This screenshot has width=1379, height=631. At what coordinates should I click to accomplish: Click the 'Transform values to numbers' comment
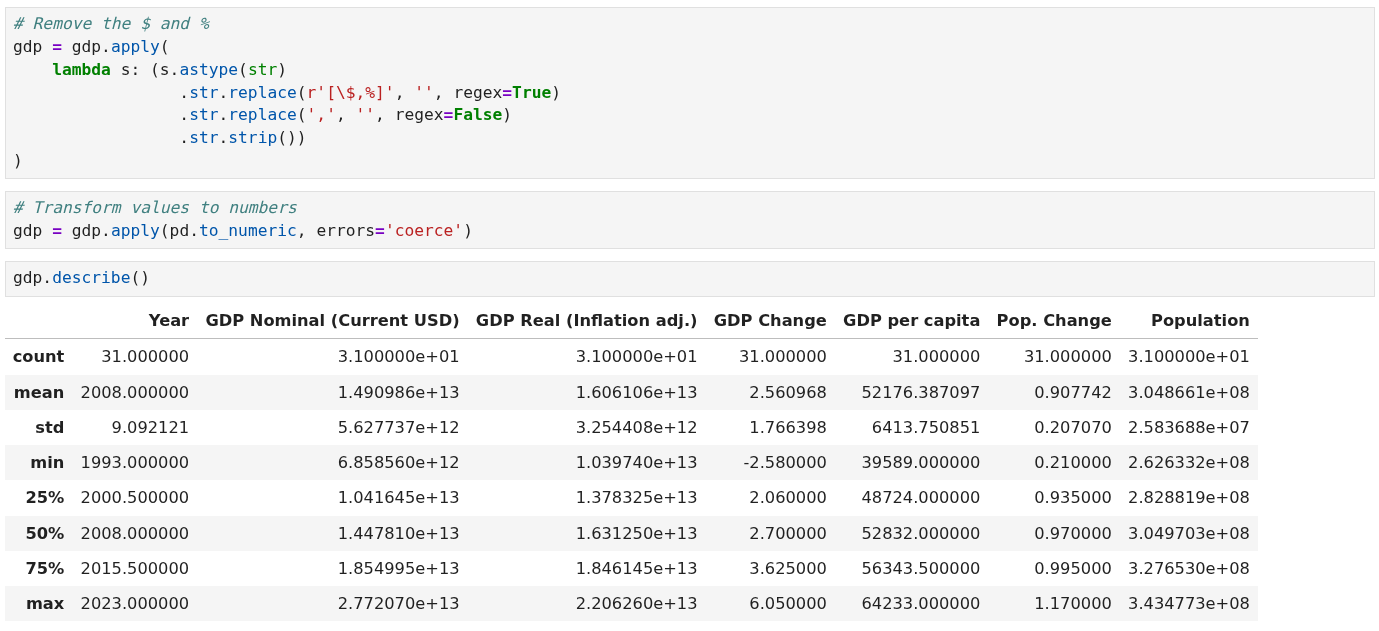155,207
